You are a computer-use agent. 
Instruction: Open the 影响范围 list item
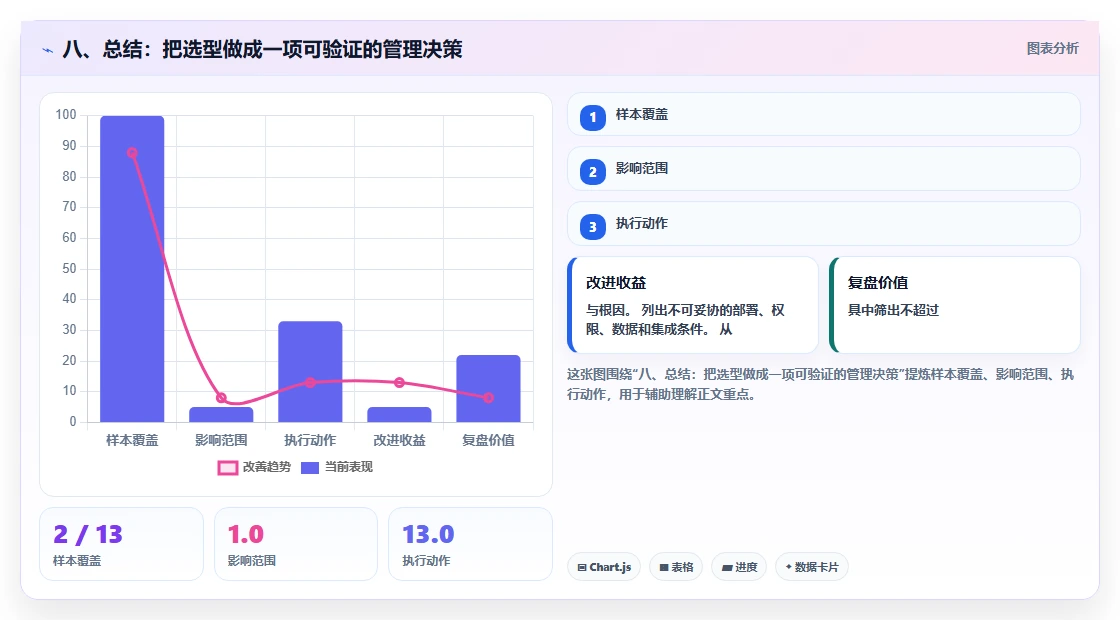point(824,169)
